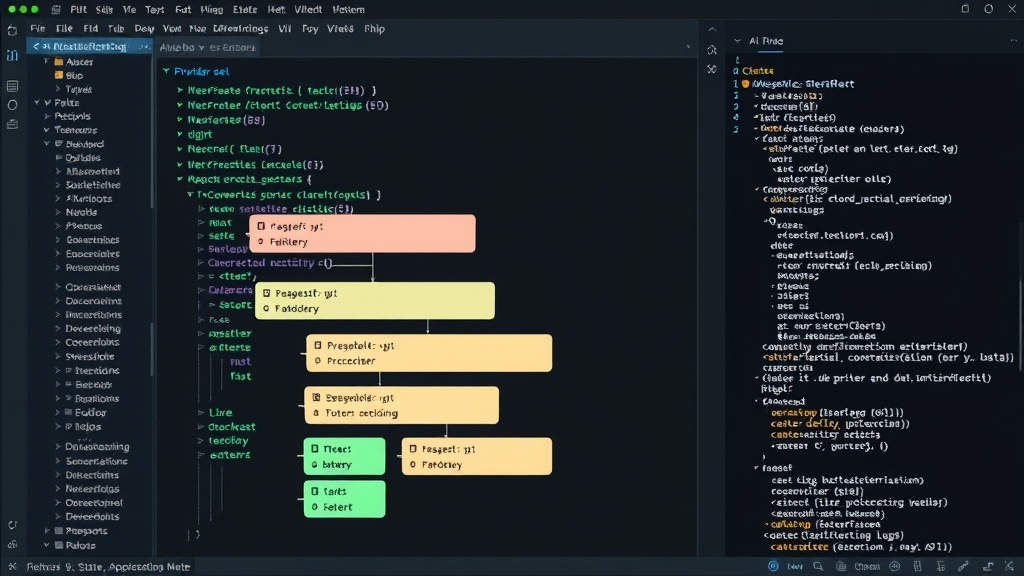The width and height of the screenshot is (1024, 576).
Task: Switch to the 'er Enbors' editor tab
Action: (x=232, y=48)
